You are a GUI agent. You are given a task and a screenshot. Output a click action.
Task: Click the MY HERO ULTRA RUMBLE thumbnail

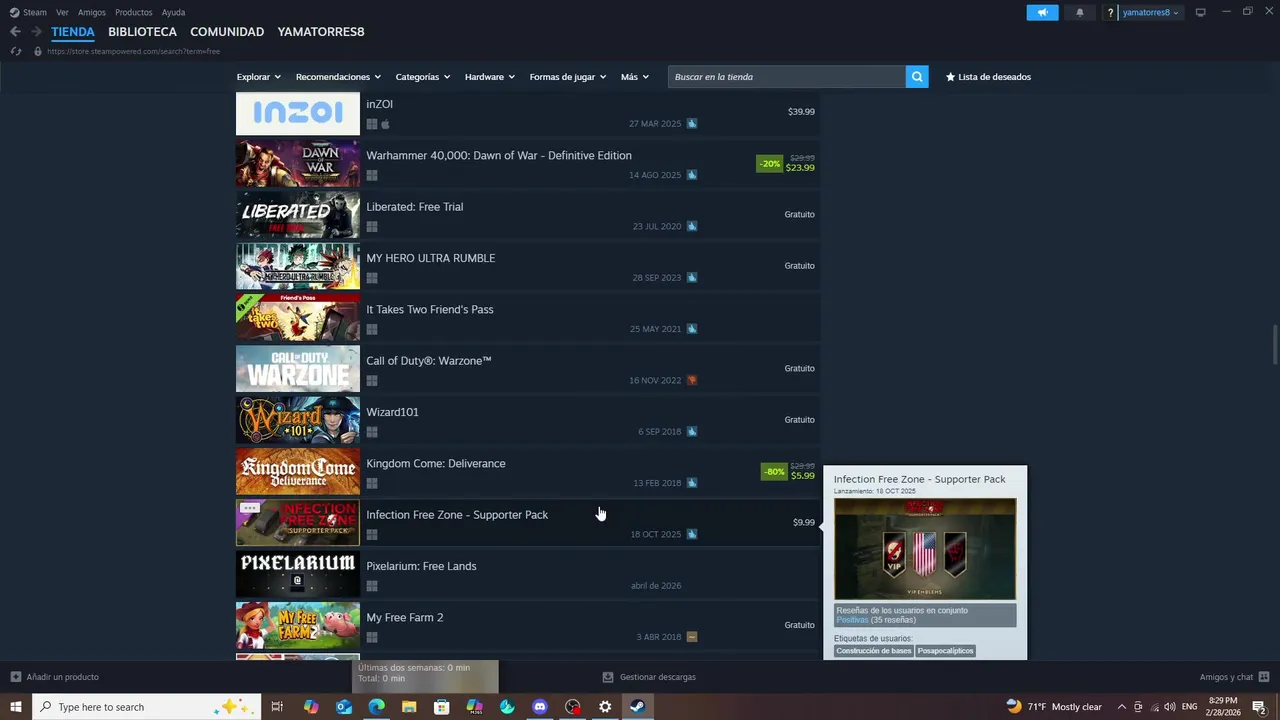pyautogui.click(x=298, y=266)
